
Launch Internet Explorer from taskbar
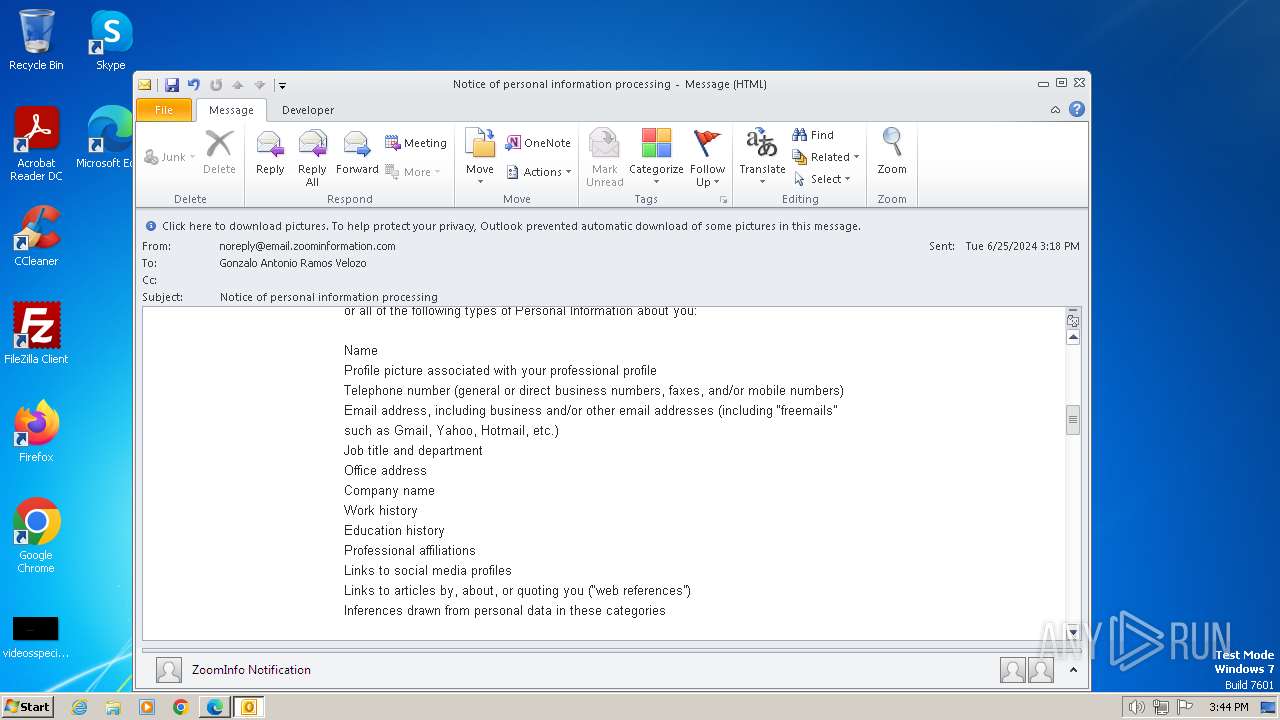(x=79, y=707)
